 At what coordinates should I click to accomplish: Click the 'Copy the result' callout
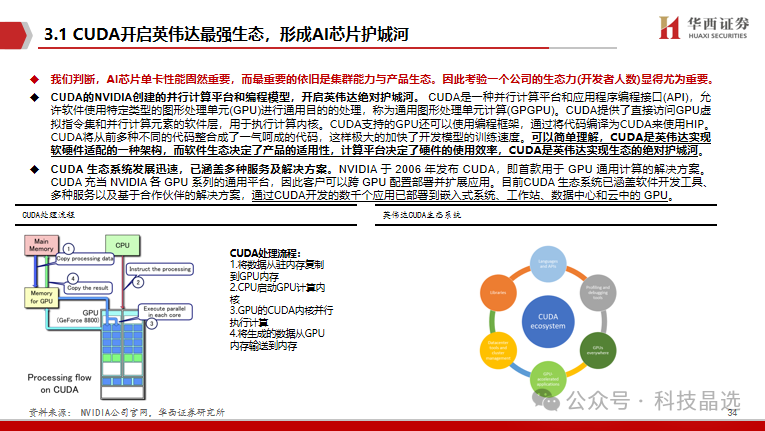point(88,288)
